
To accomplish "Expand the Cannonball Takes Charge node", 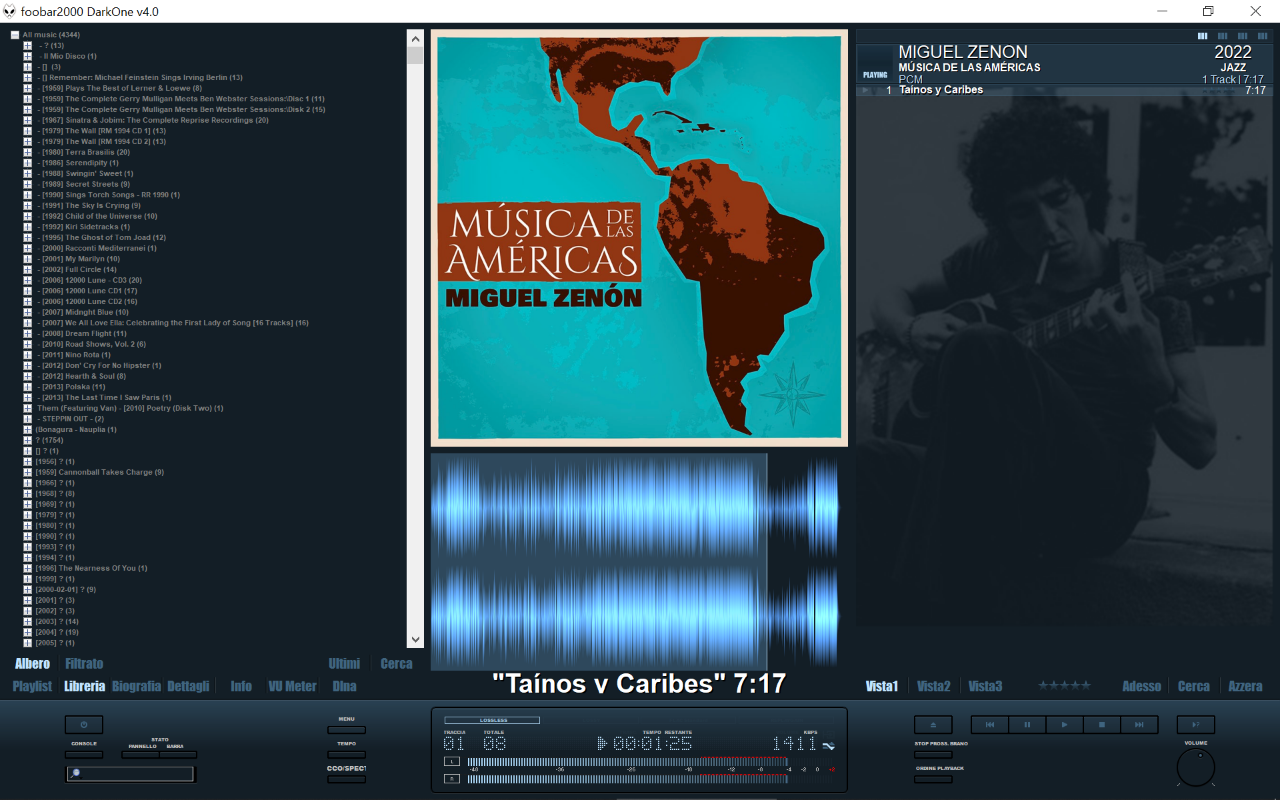I will pyautogui.click(x=28, y=472).
